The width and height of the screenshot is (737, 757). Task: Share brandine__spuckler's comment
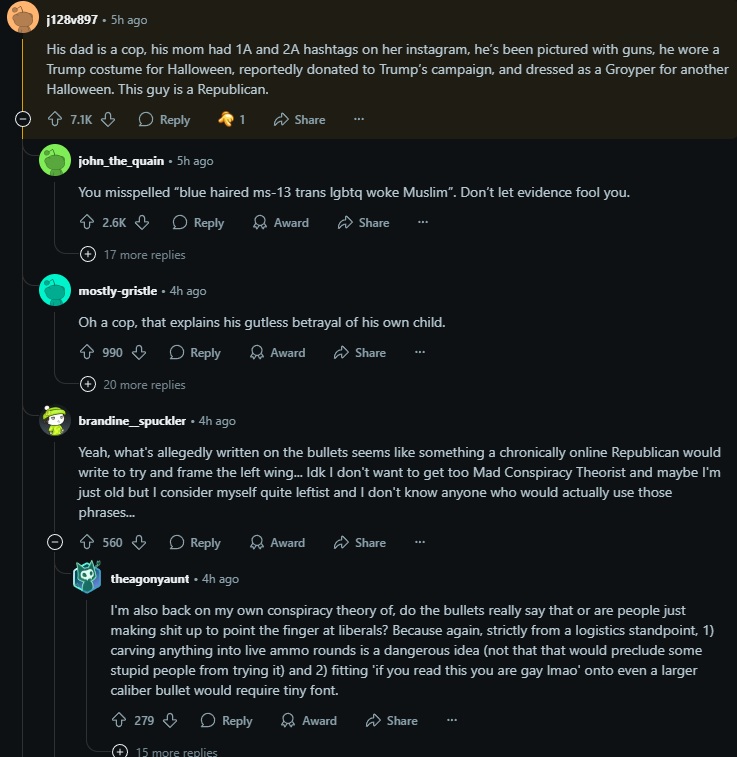(359, 542)
